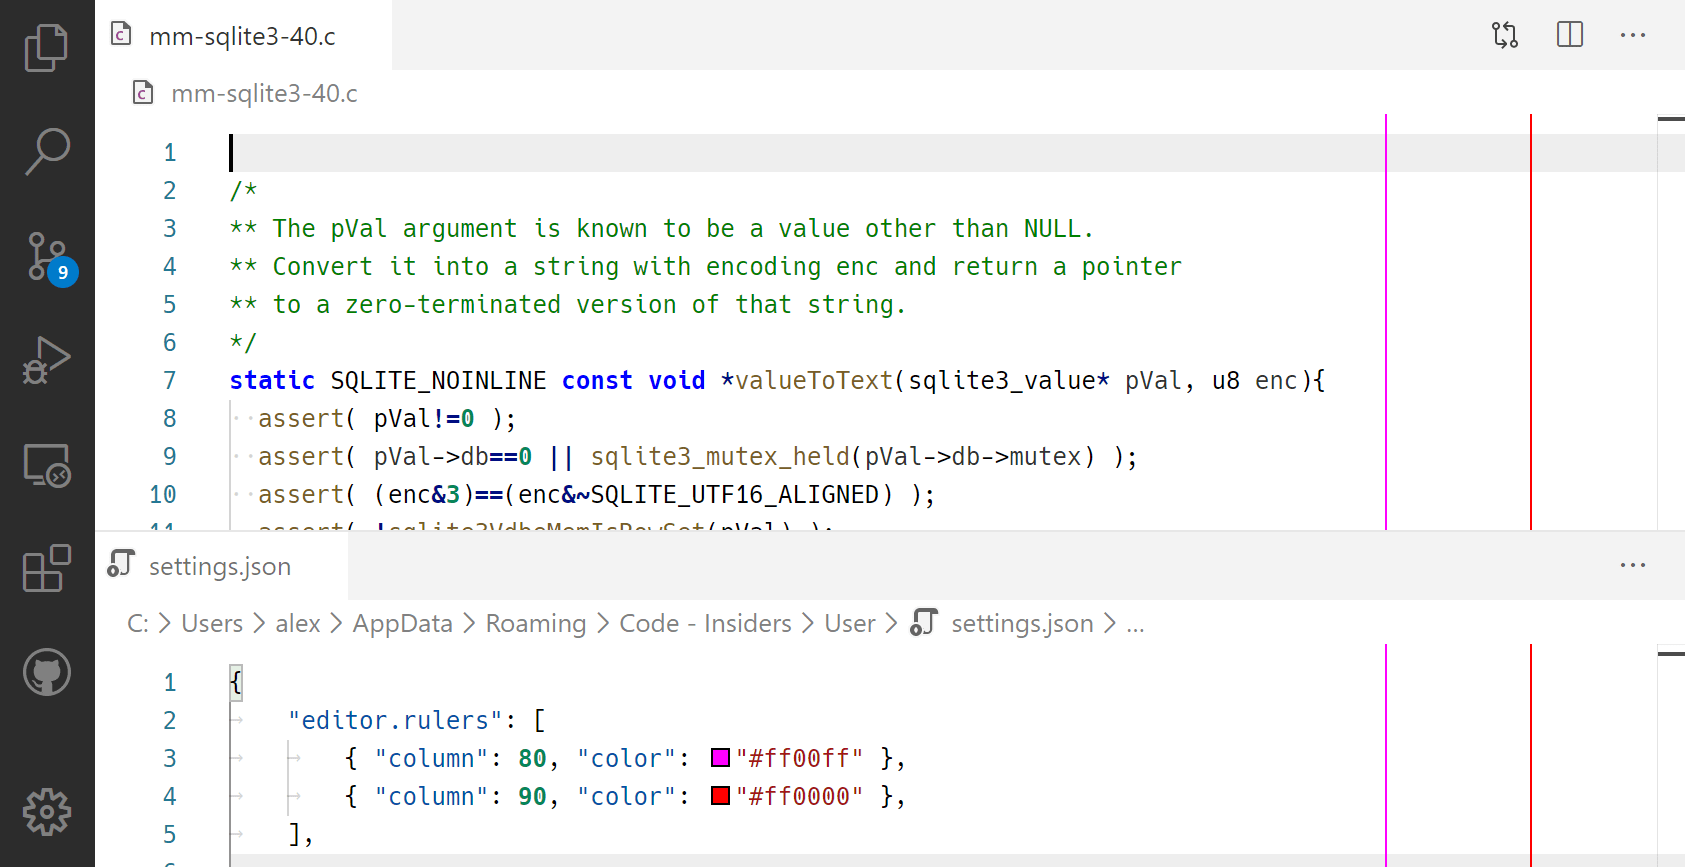This screenshot has height=867, width=1685.
Task: Split the editor to the right
Action: click(1569, 35)
